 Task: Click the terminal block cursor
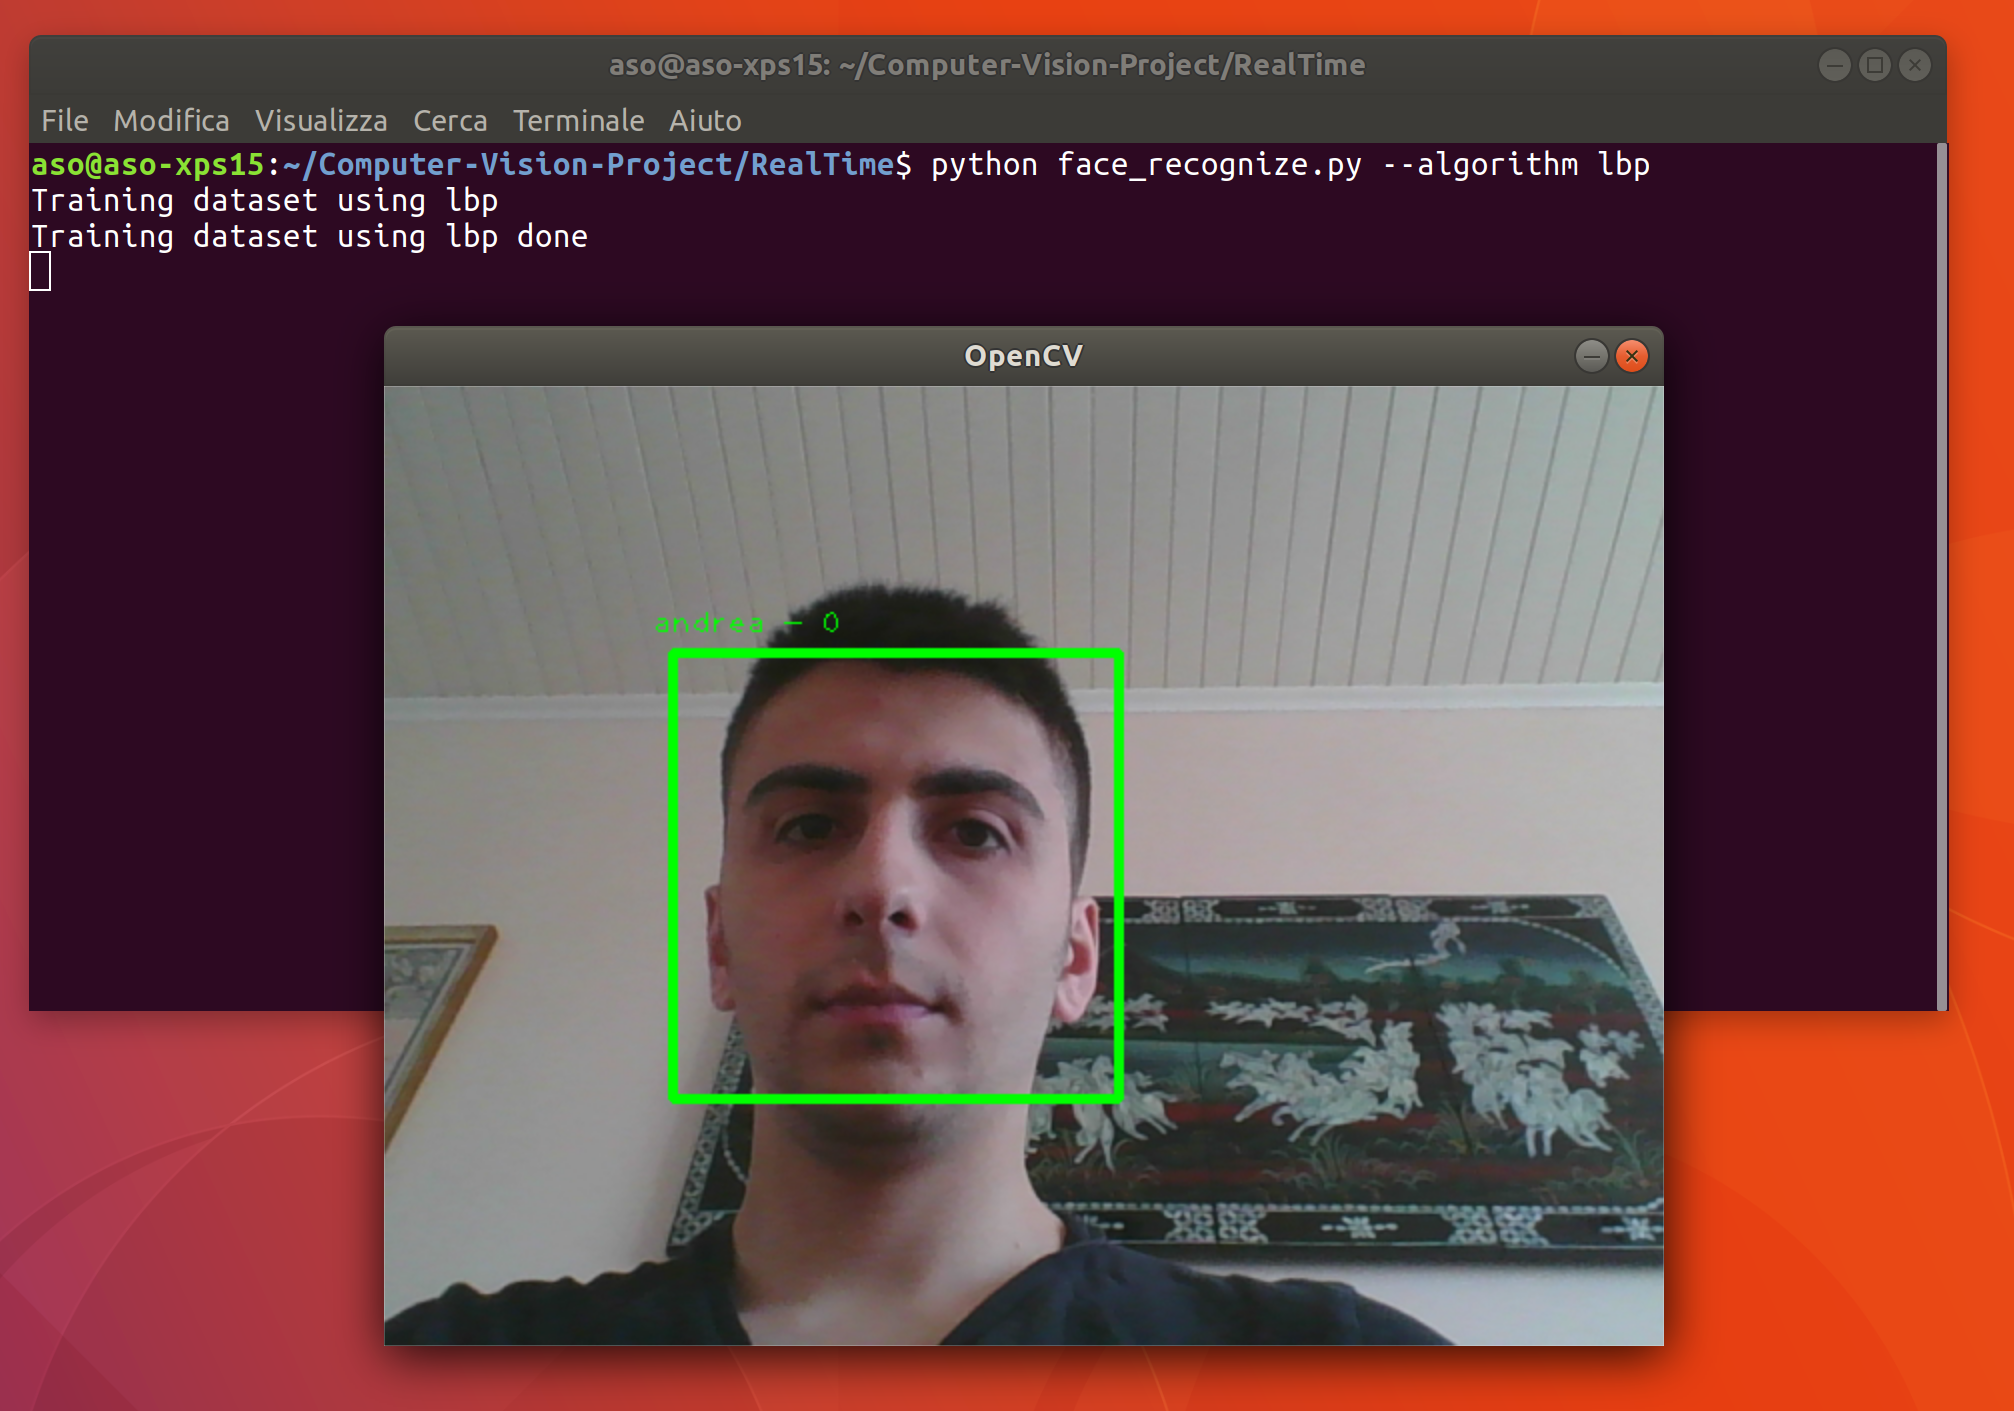point(40,271)
